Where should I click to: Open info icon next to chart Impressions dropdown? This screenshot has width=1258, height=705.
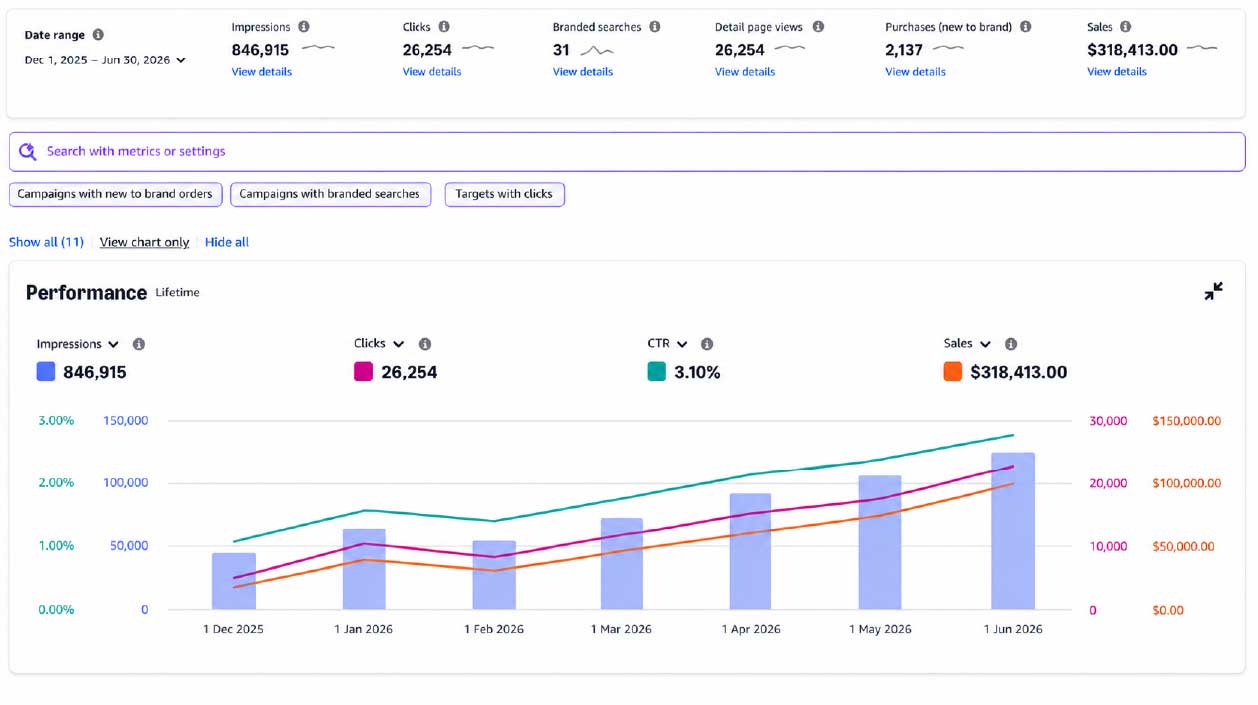pos(139,344)
